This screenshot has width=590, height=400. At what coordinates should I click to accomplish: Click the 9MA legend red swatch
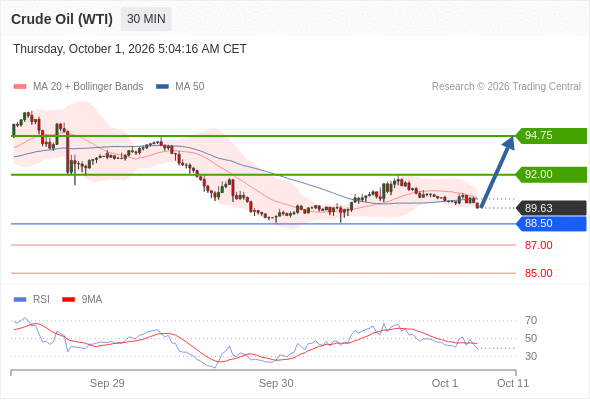click(68, 300)
